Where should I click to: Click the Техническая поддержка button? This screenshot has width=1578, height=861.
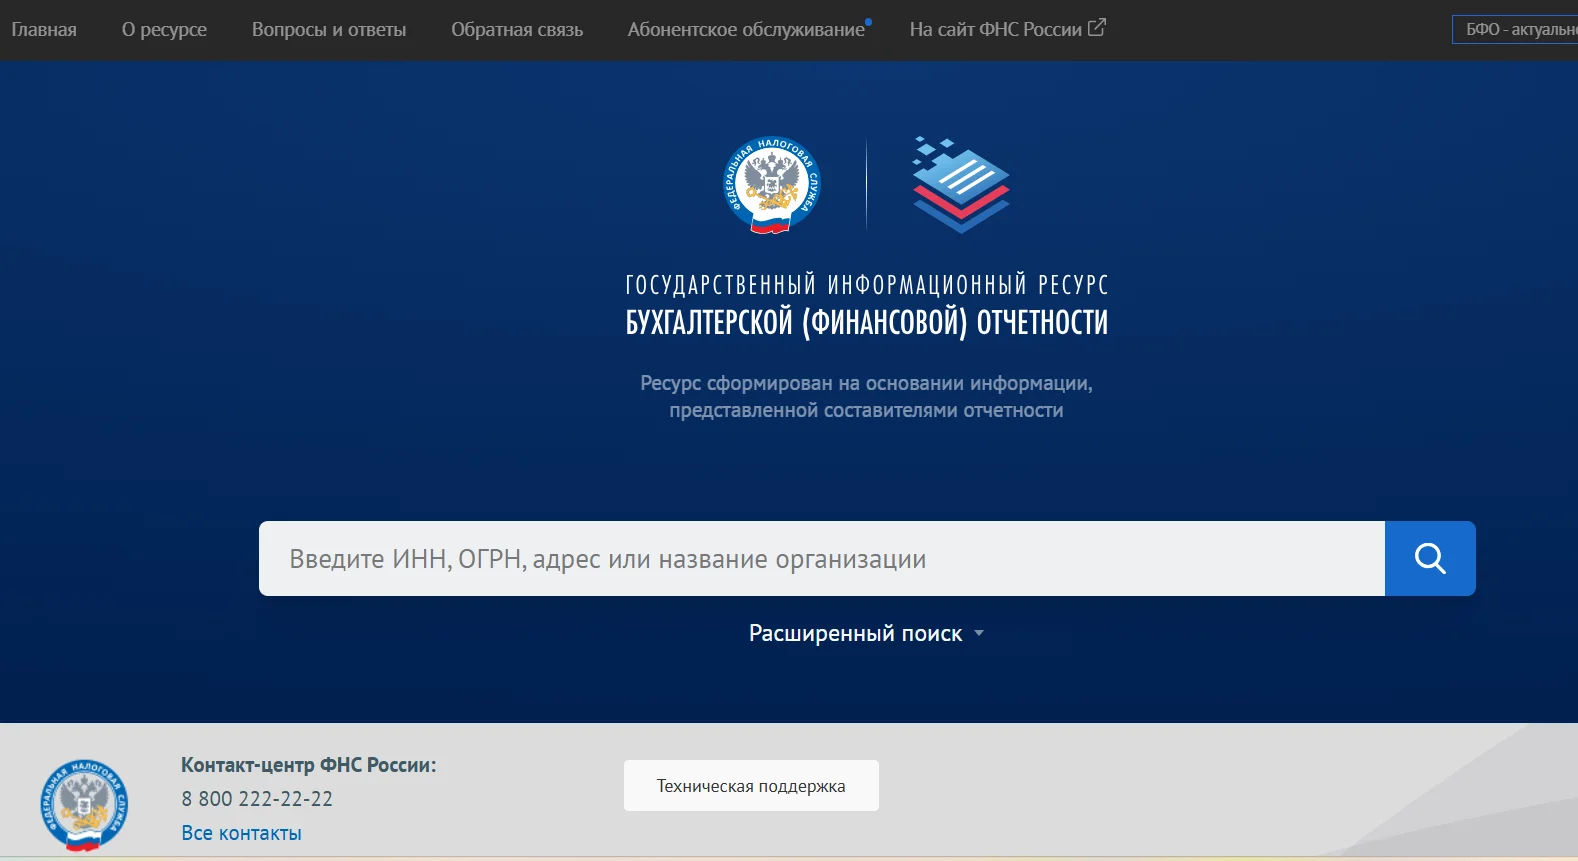click(751, 785)
